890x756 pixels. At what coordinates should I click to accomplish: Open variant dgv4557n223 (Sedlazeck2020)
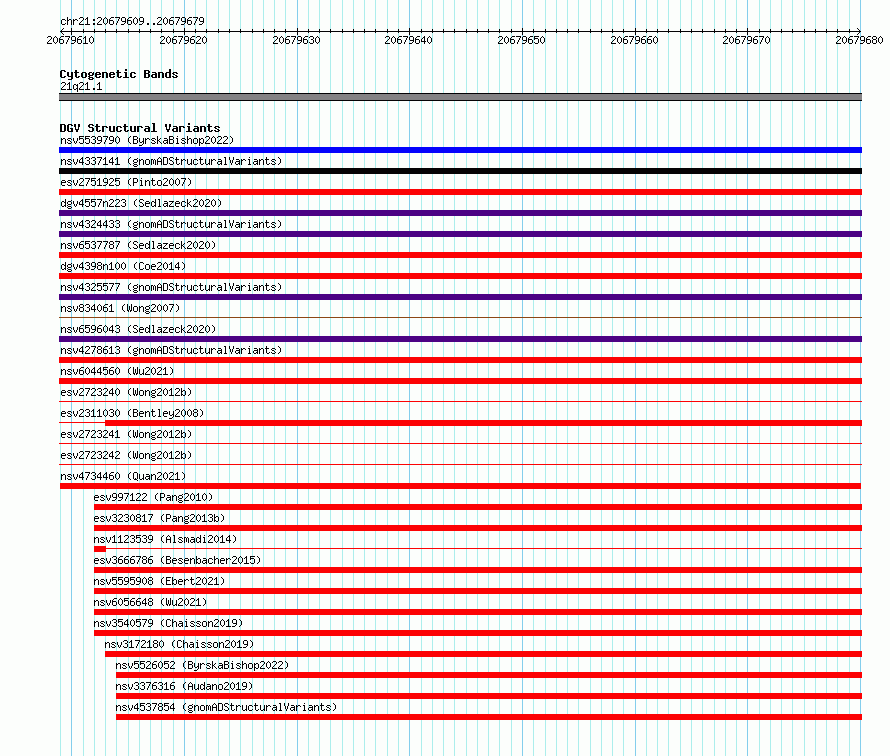141,203
